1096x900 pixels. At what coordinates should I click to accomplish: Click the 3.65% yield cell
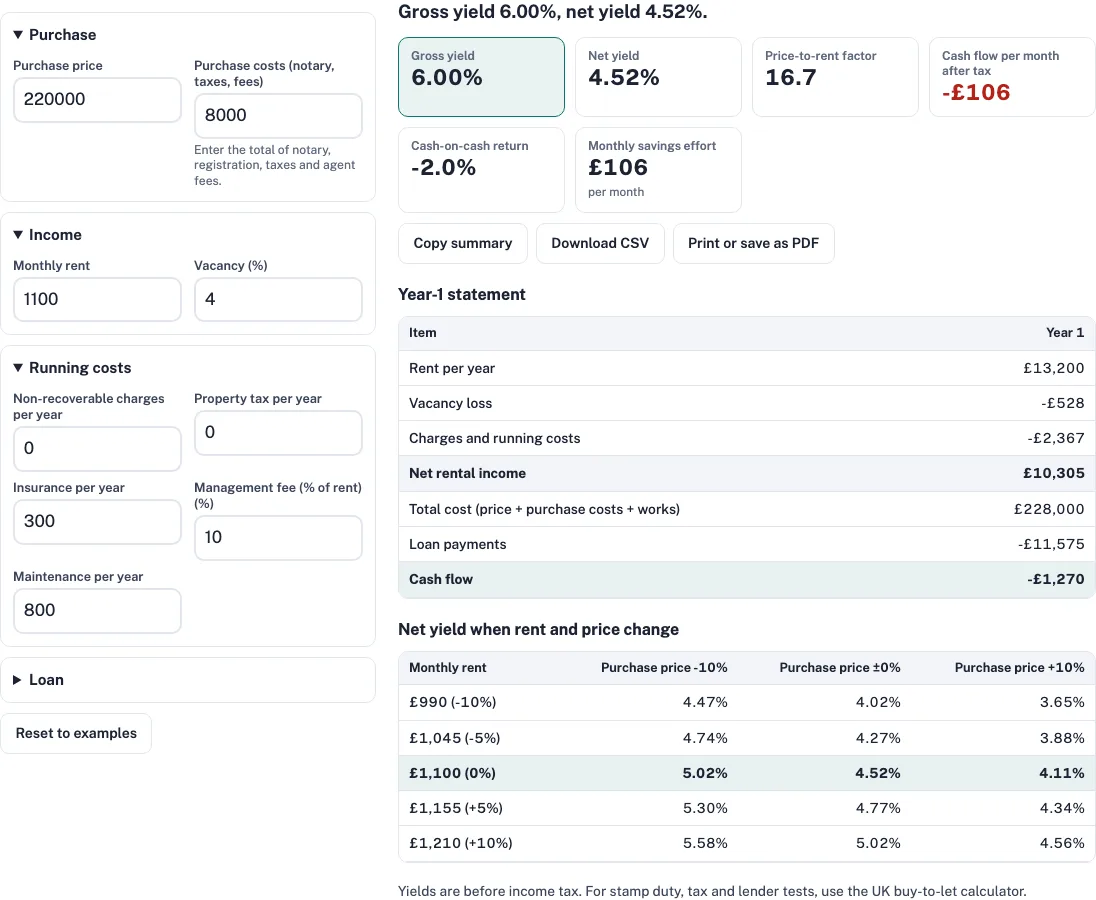(x=1062, y=702)
